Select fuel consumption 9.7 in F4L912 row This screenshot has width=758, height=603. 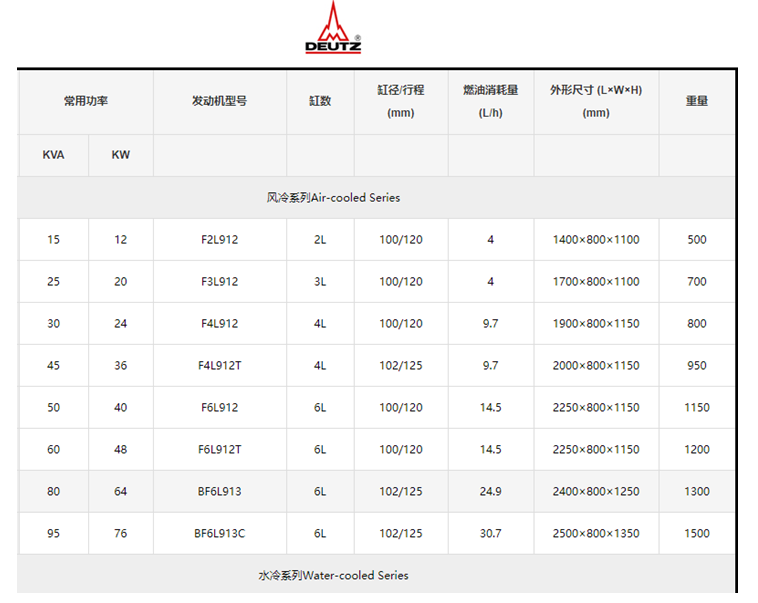[491, 324]
